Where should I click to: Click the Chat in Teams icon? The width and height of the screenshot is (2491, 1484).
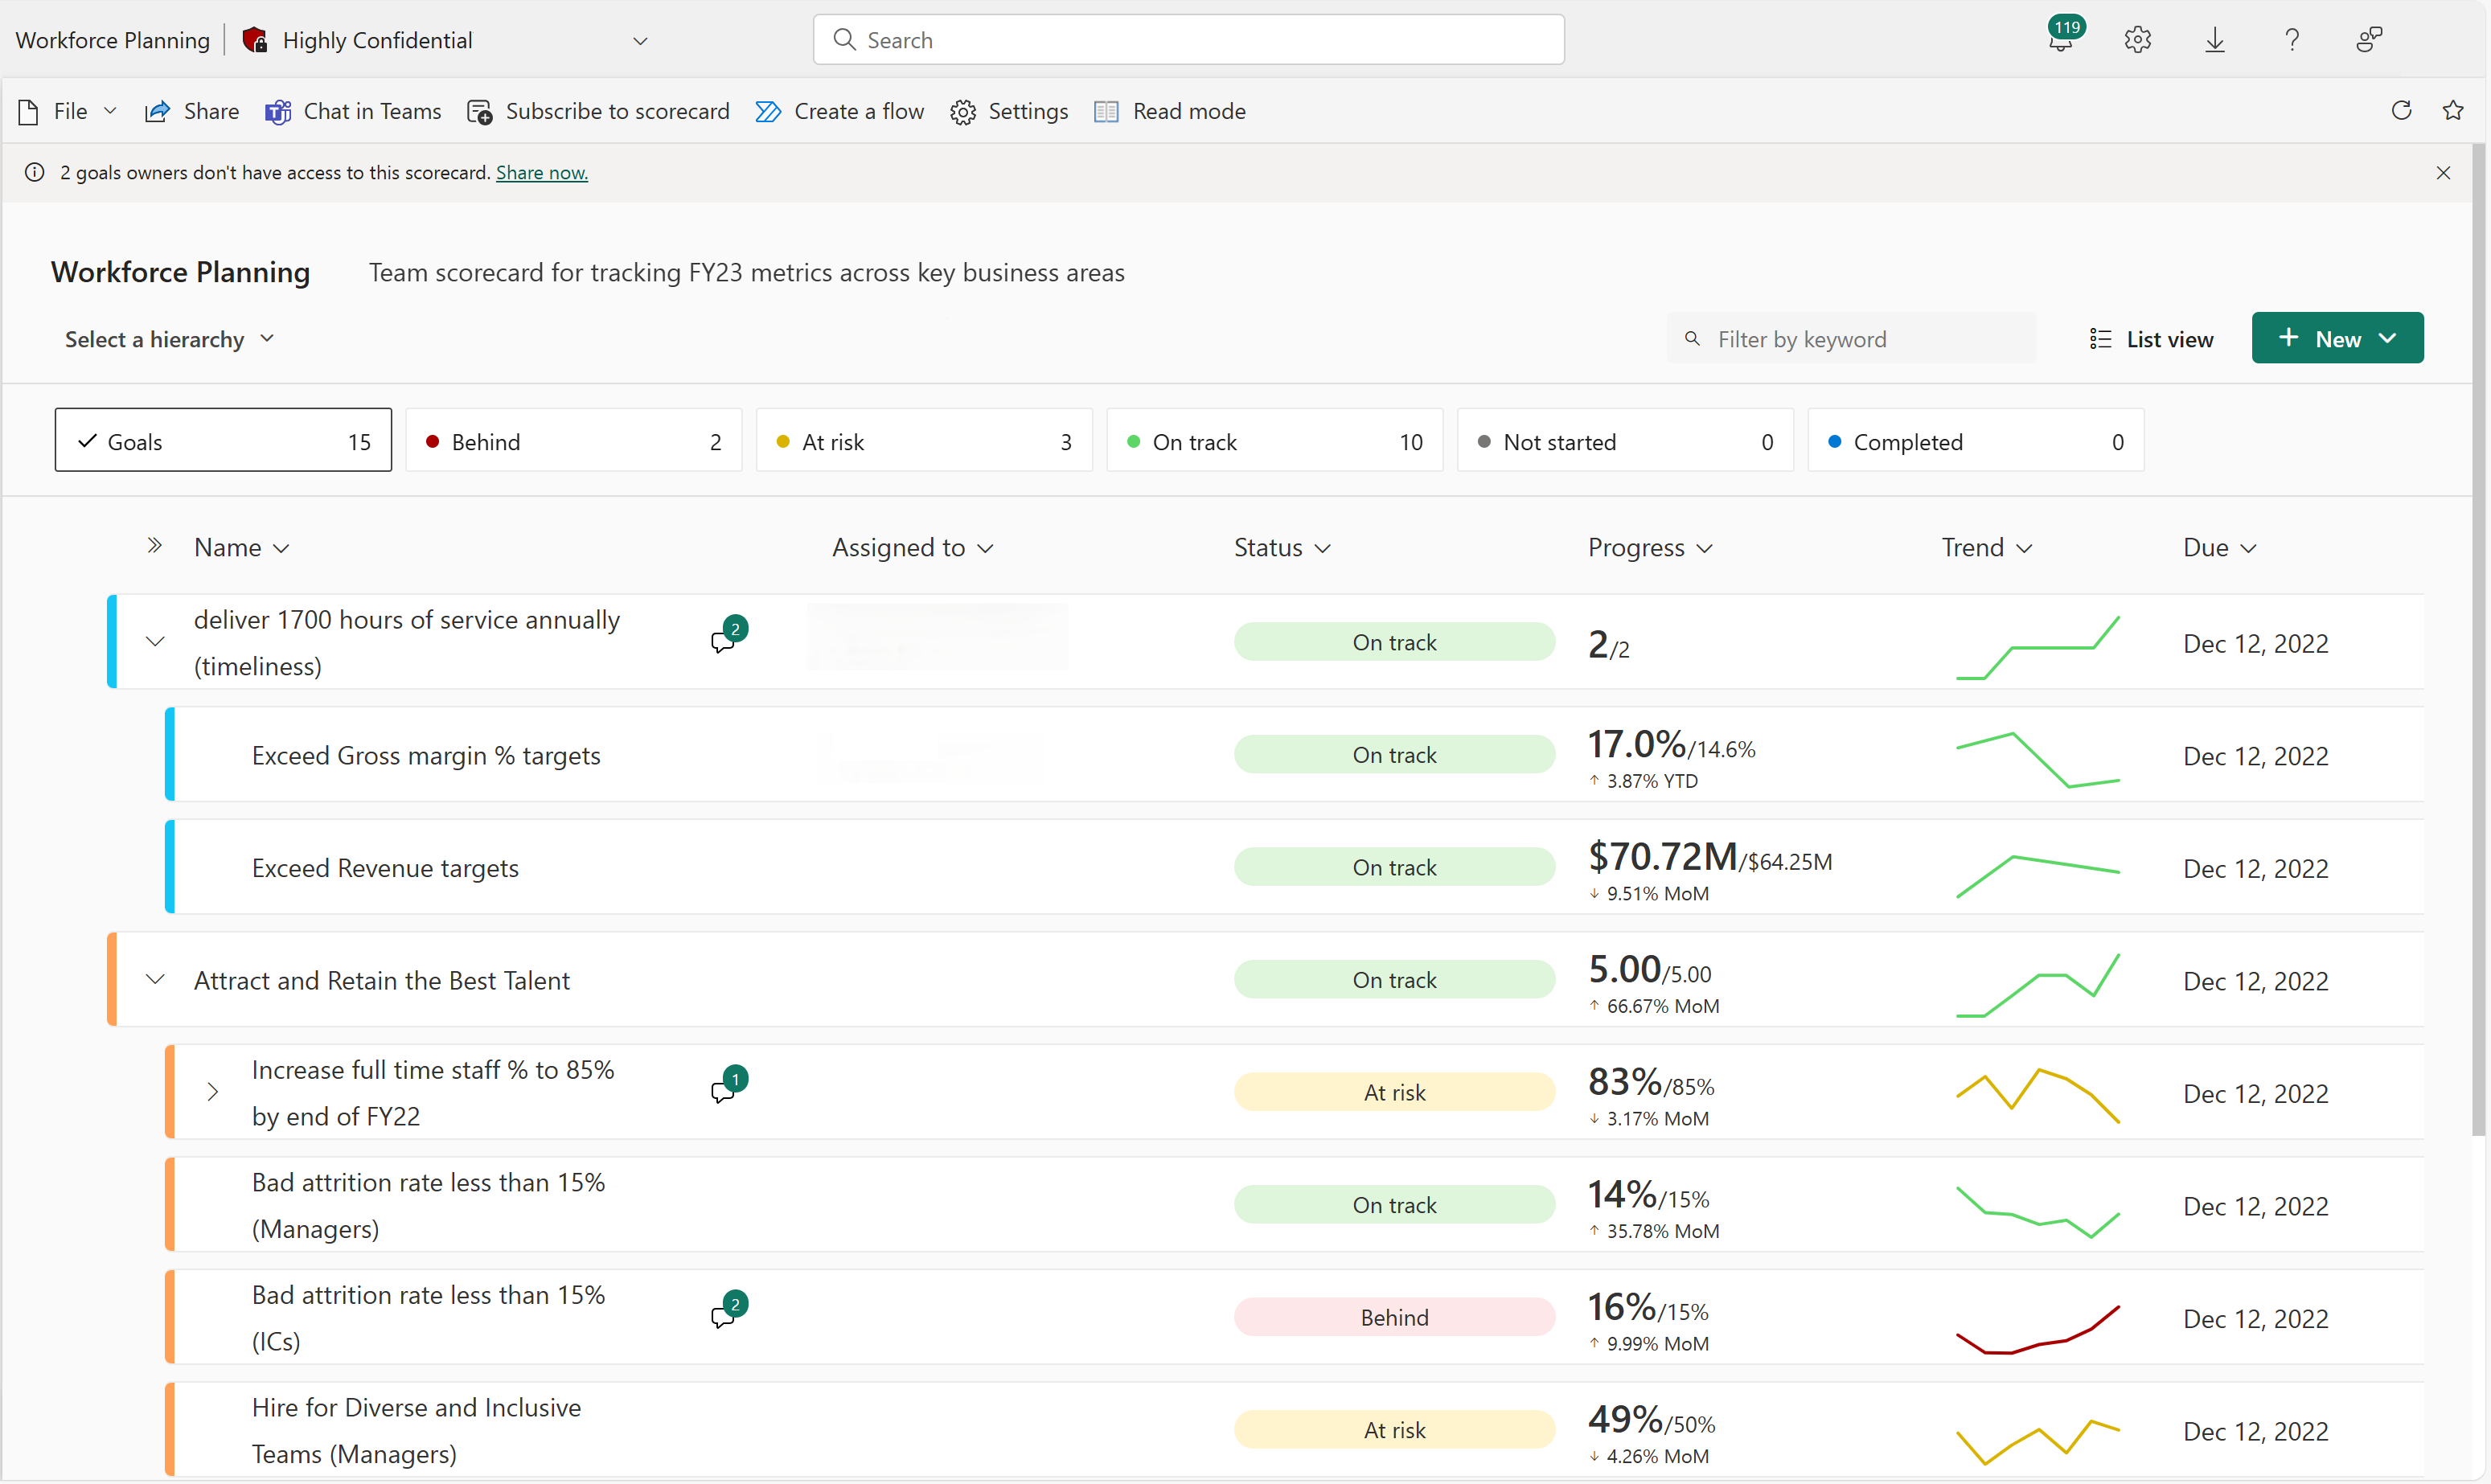[x=276, y=109]
